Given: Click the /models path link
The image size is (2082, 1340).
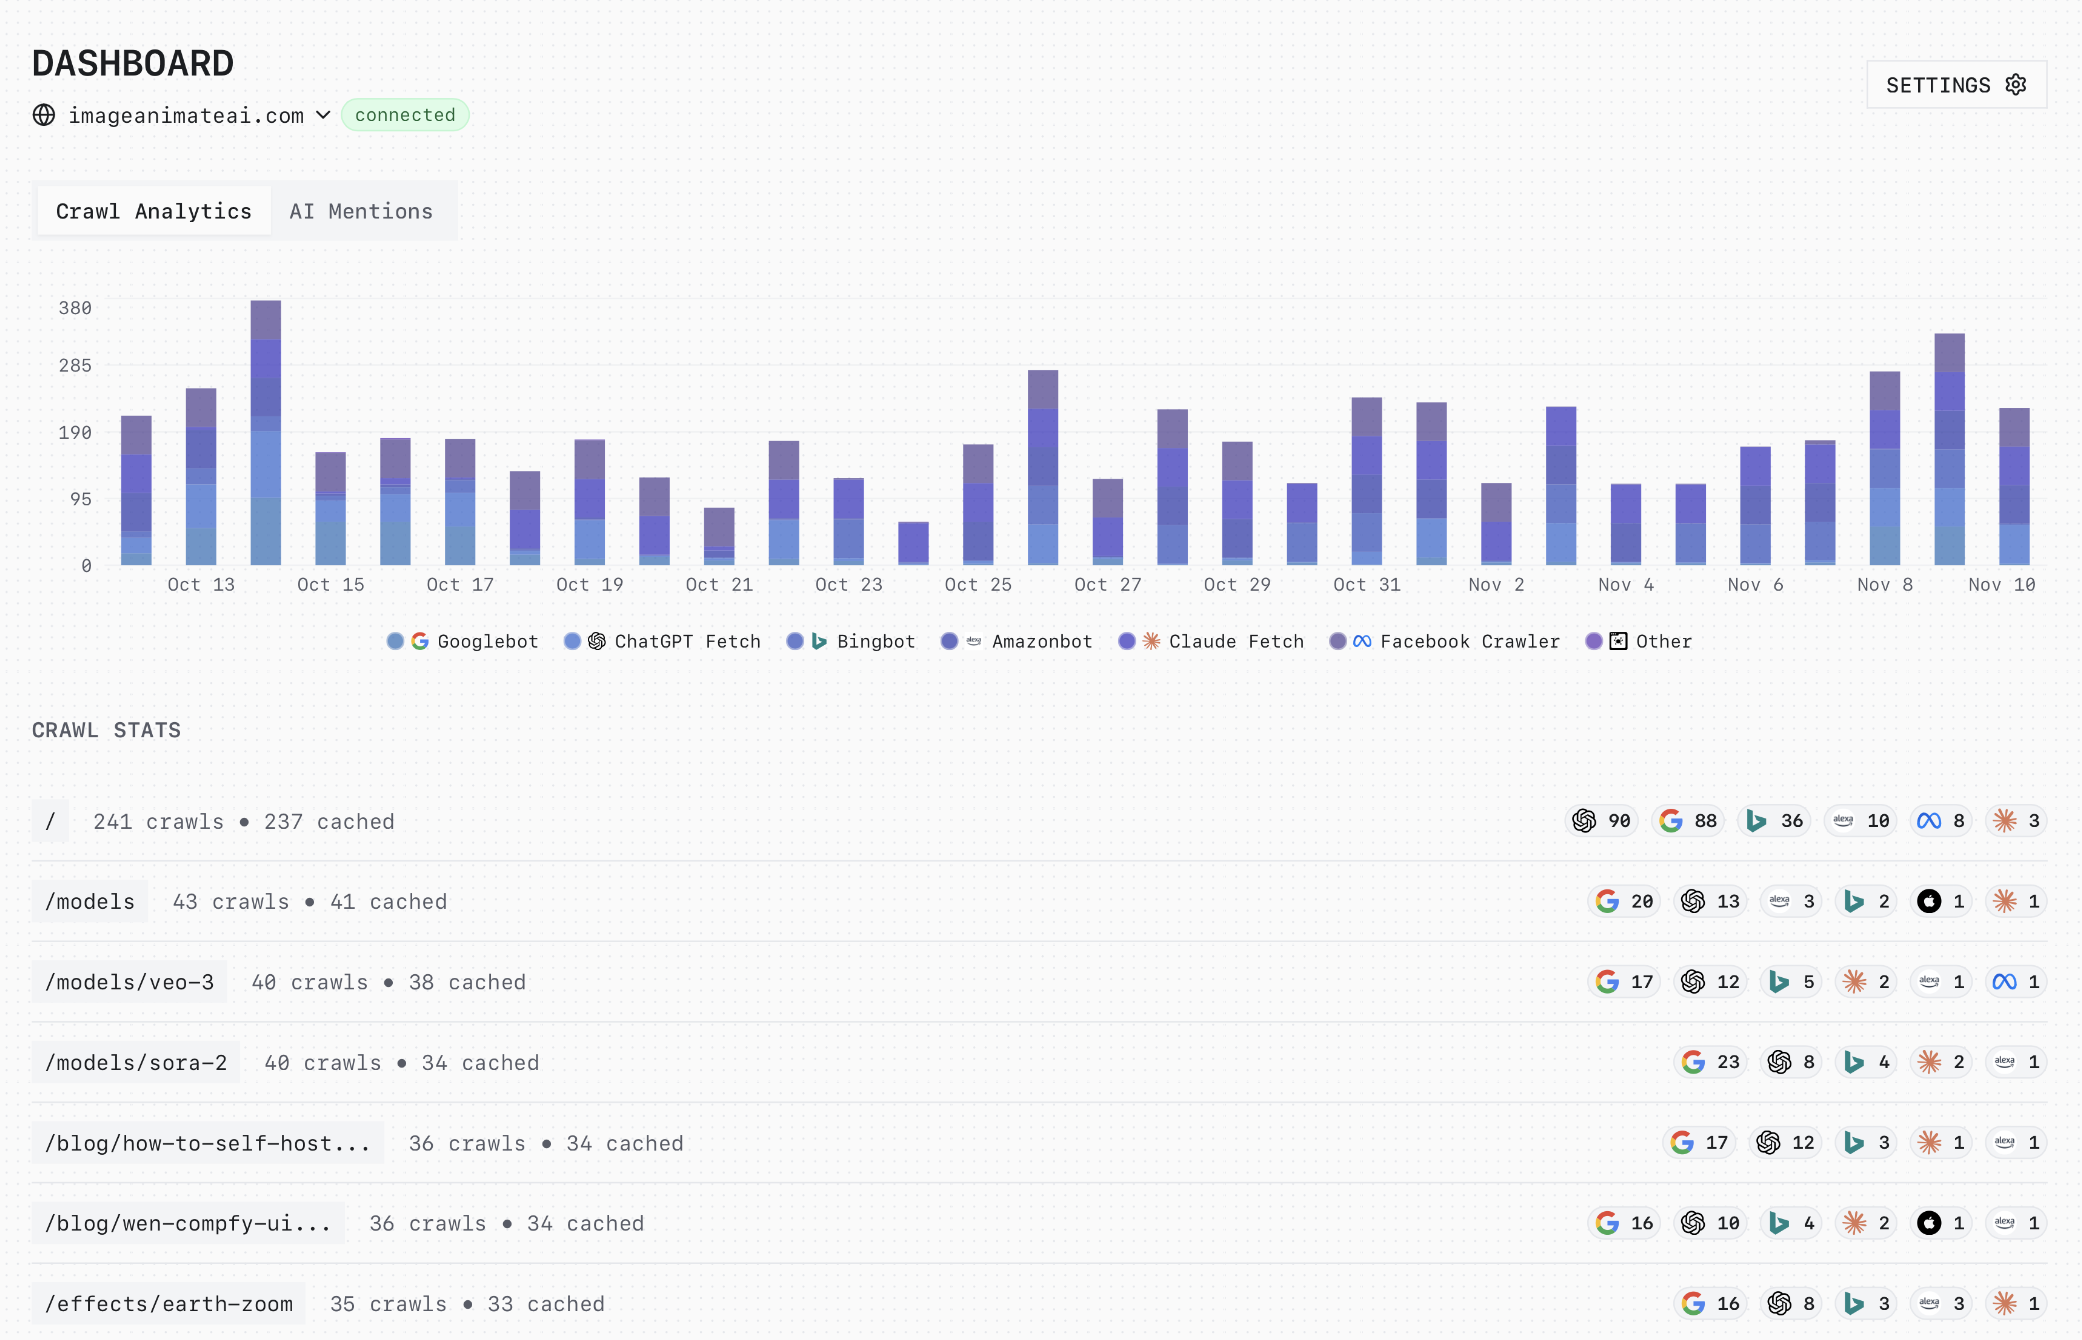Looking at the screenshot, I should (90, 901).
